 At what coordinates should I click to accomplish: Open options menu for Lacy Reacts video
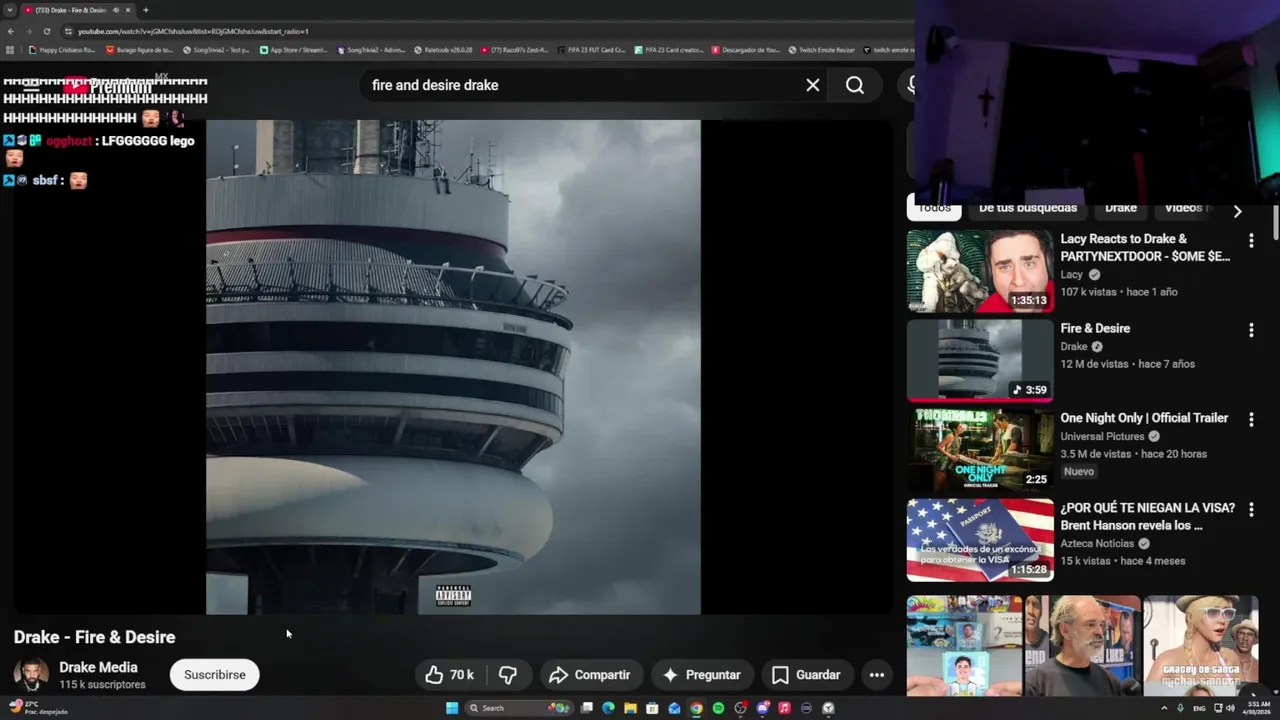(x=1251, y=240)
